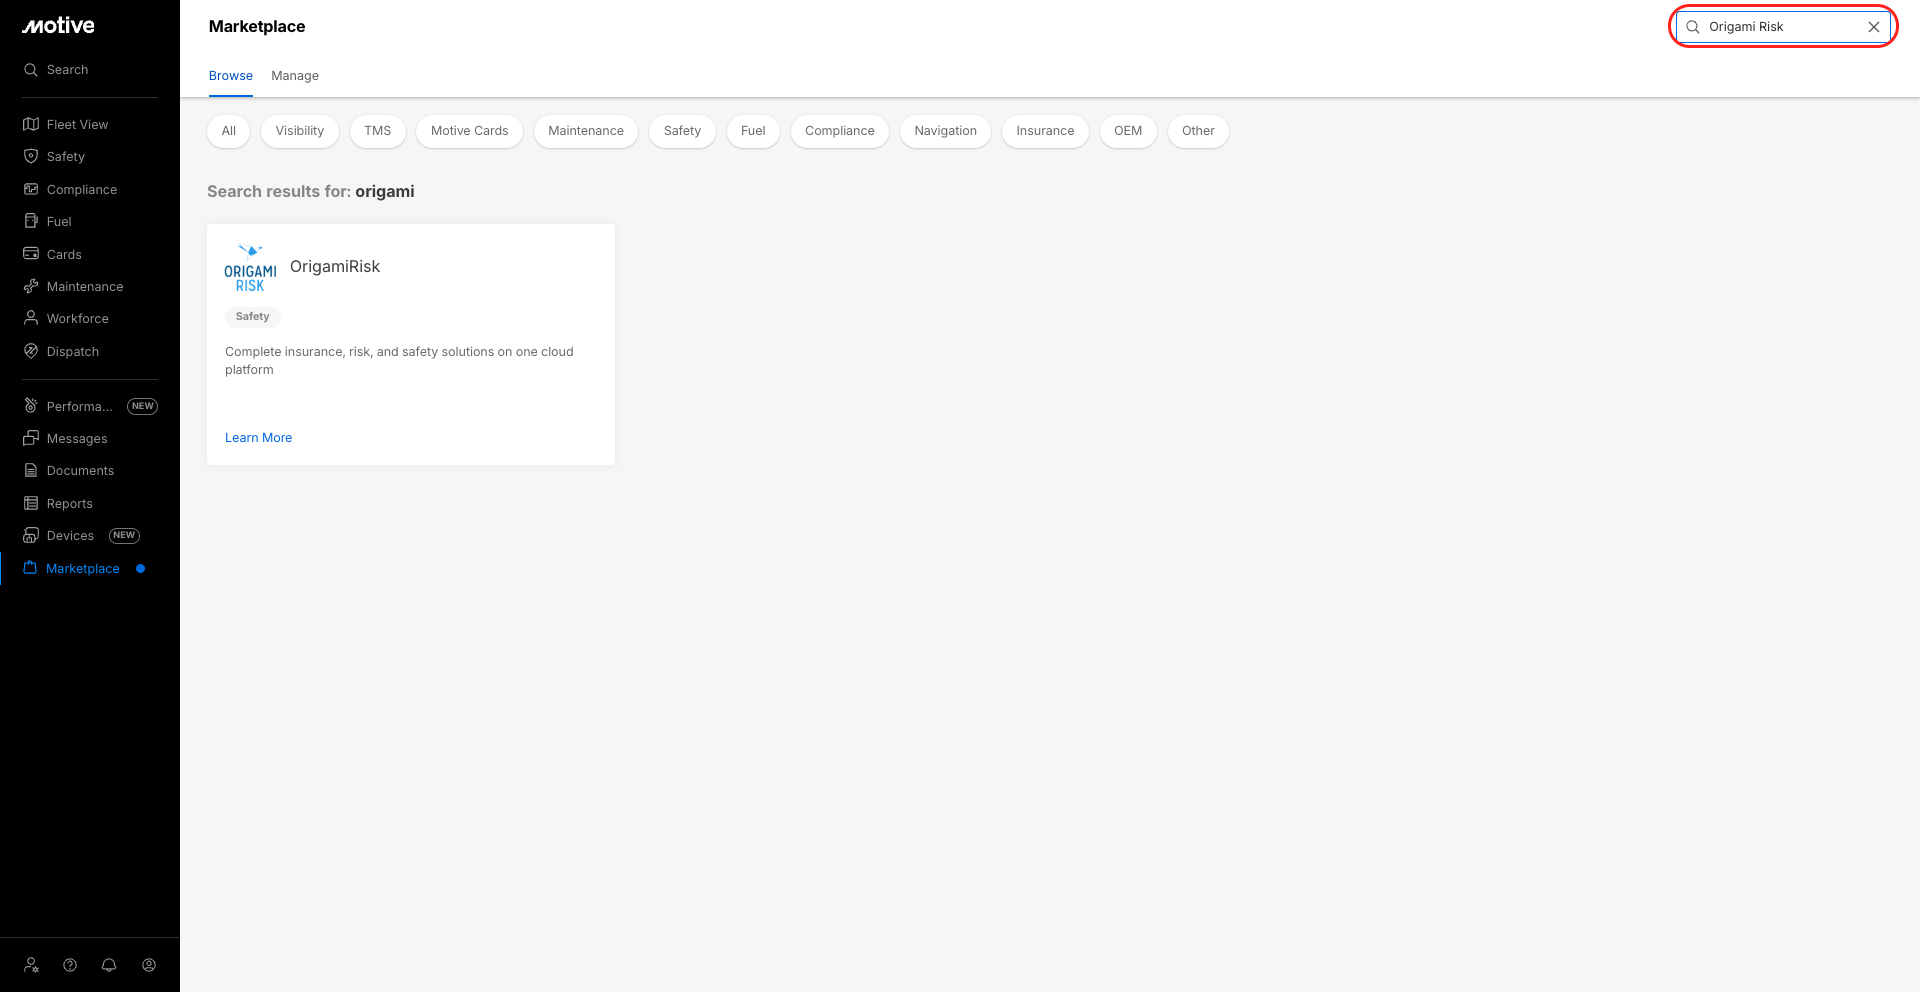Open notifications bell icon
The height and width of the screenshot is (992, 1920).
click(109, 965)
